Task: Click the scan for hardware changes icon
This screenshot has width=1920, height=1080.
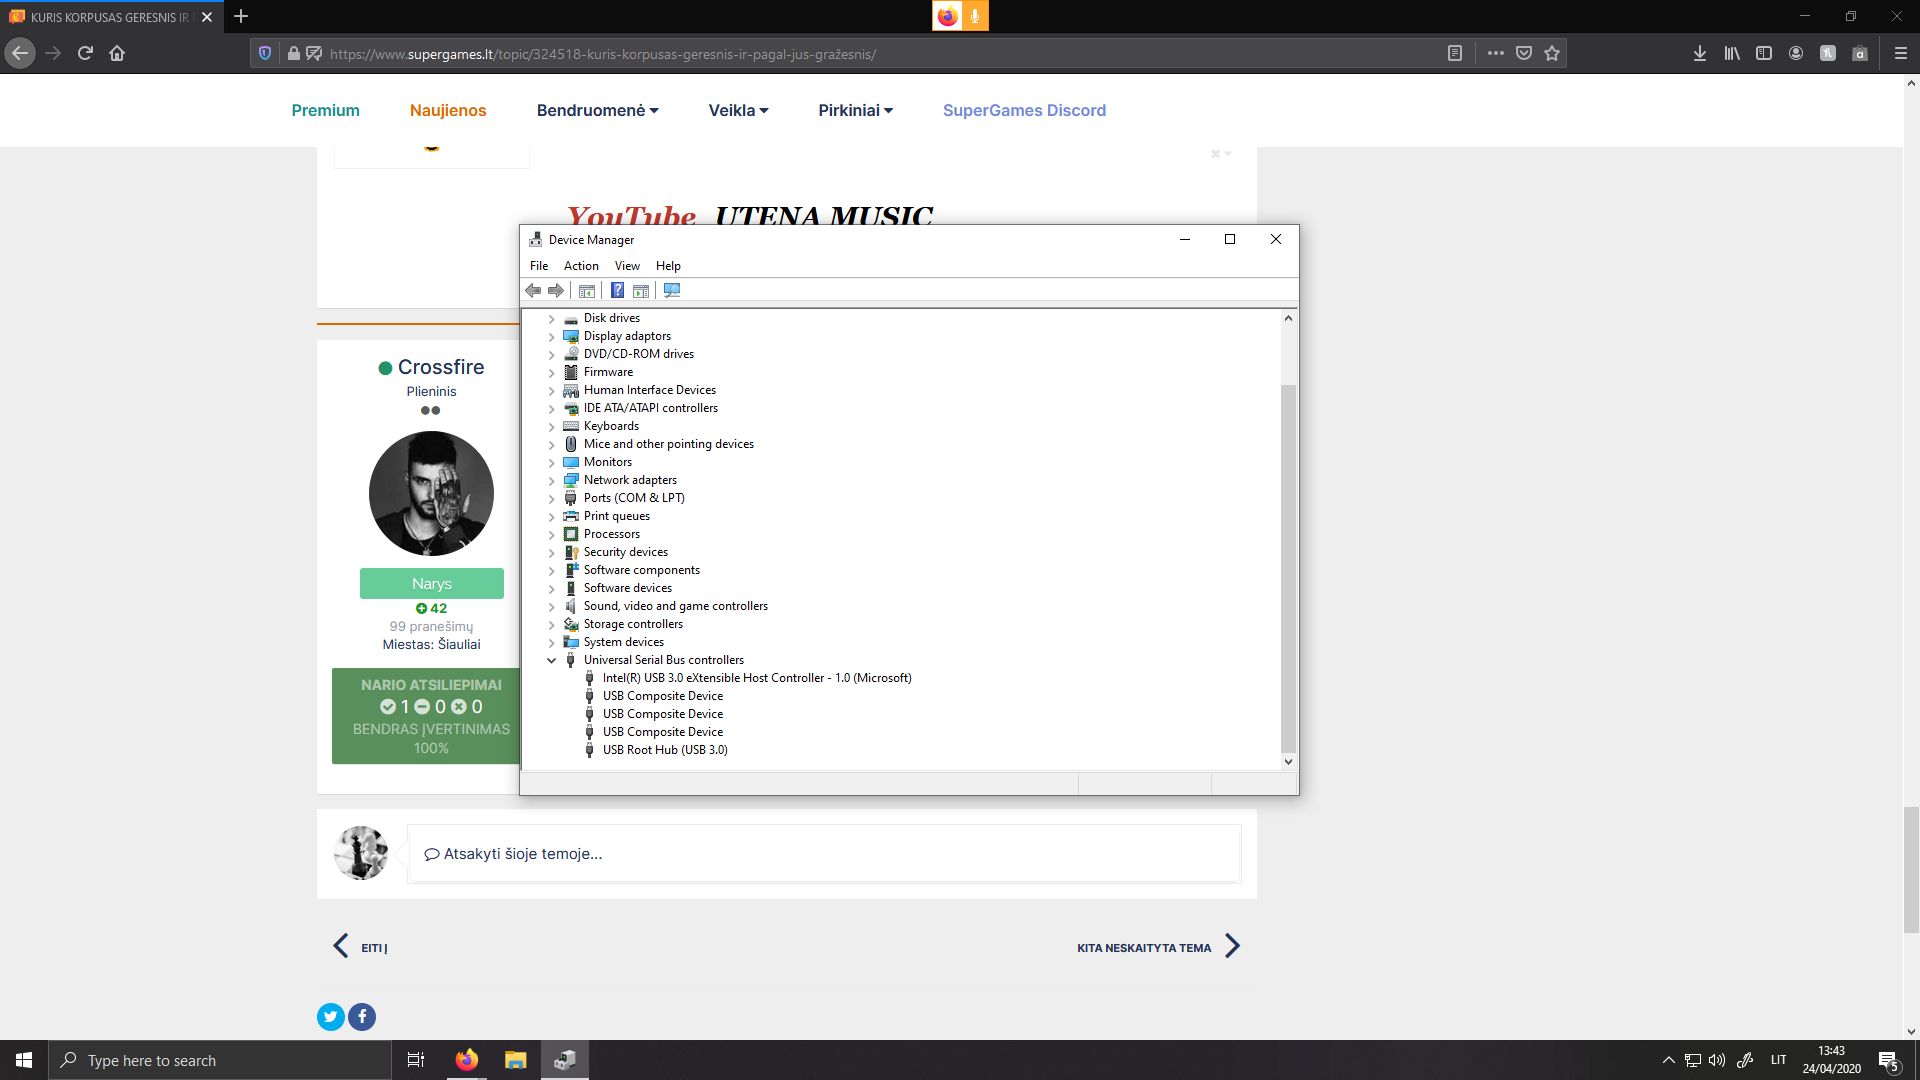Action: pos(672,291)
